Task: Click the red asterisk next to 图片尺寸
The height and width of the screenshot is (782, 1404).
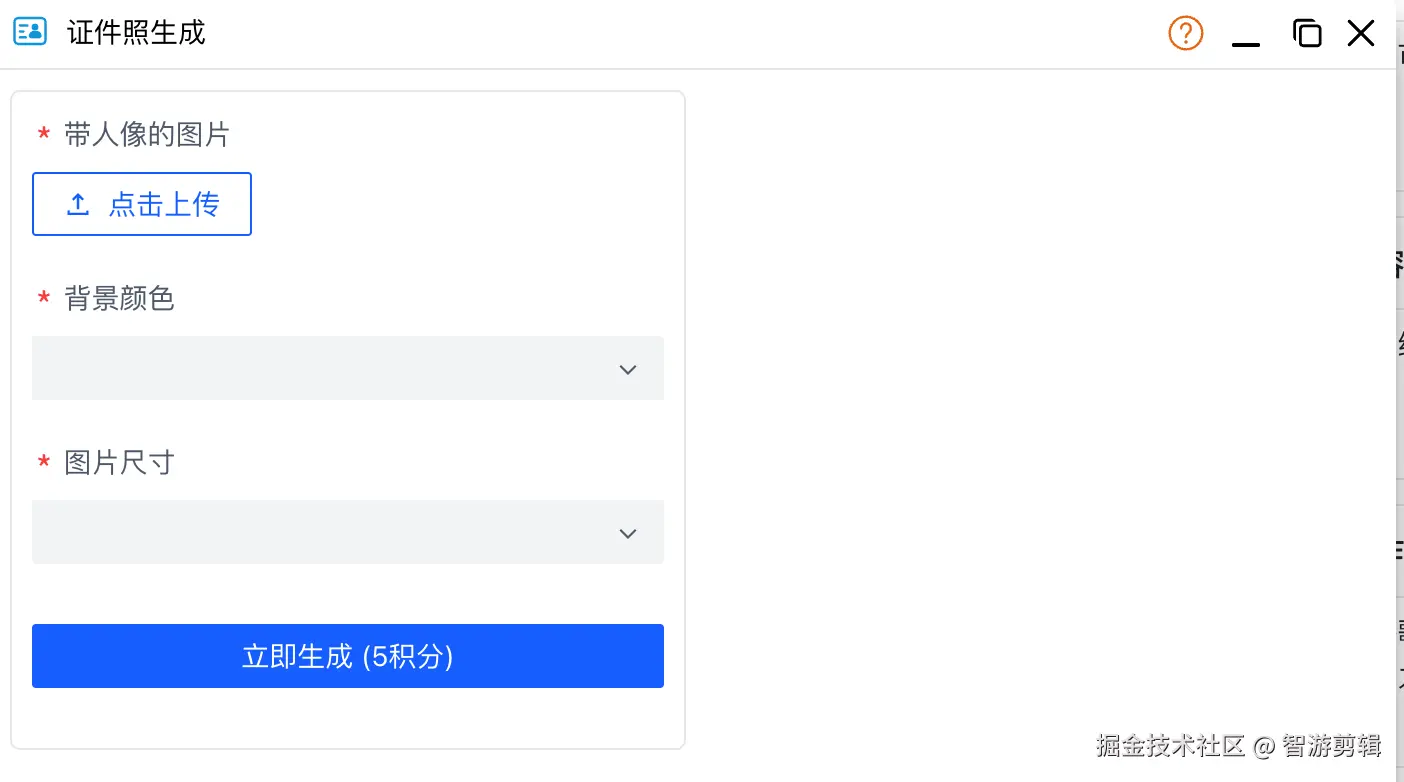Action: (43, 463)
